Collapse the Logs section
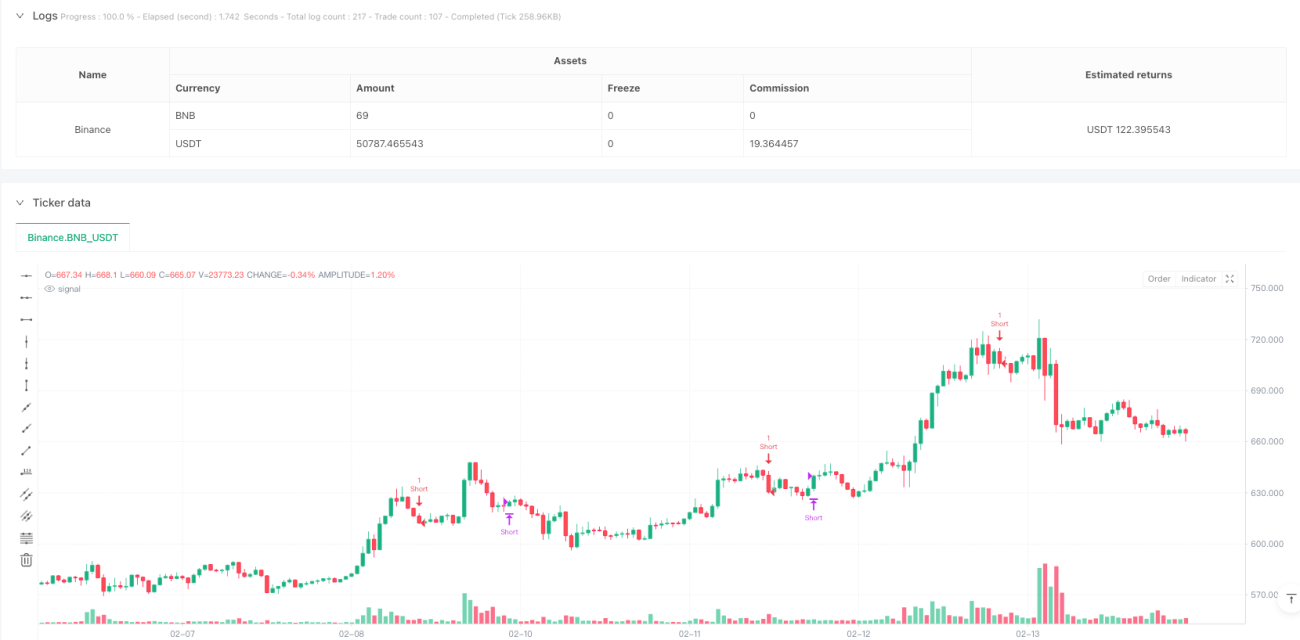 (20, 16)
